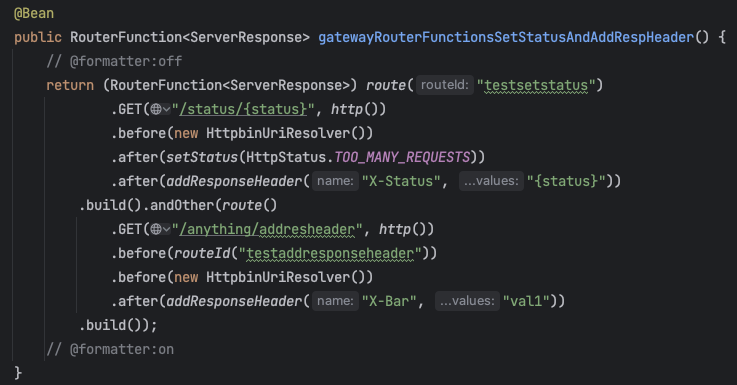Click addResponseHeader call on the X-Status line
Viewport: 737px width, 385px height.
click(234, 181)
